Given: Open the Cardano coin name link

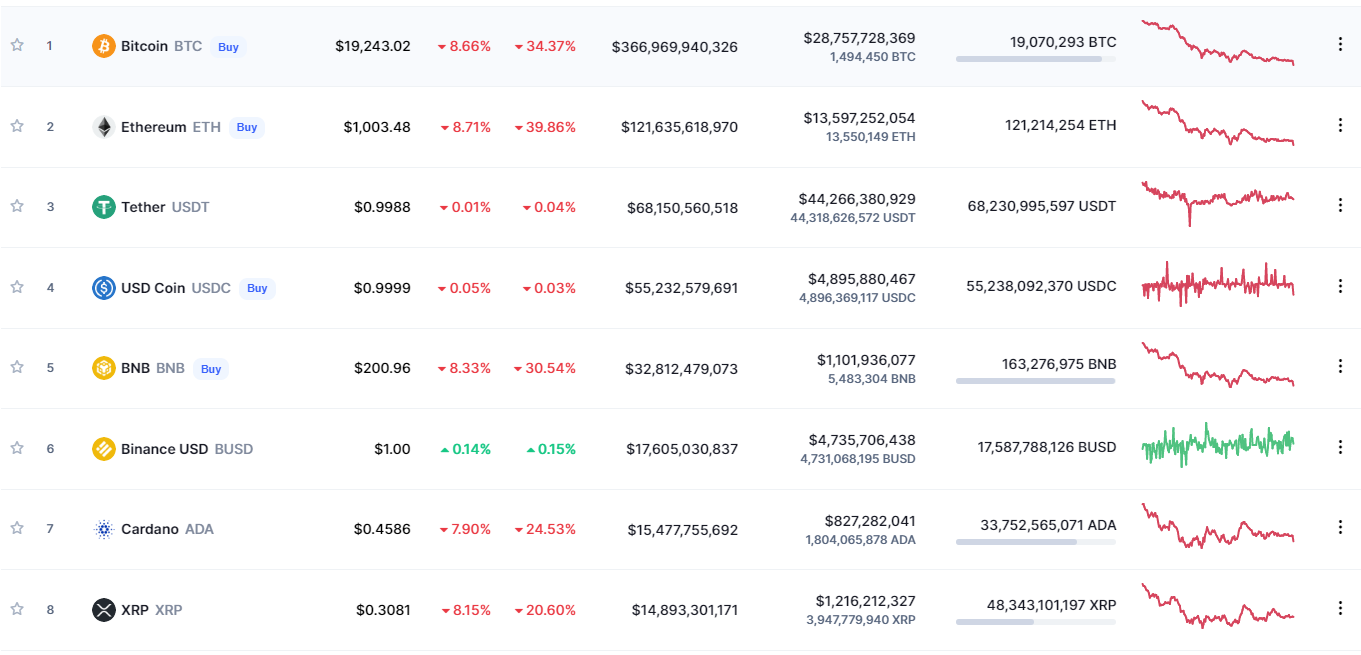Looking at the screenshot, I should [x=149, y=529].
